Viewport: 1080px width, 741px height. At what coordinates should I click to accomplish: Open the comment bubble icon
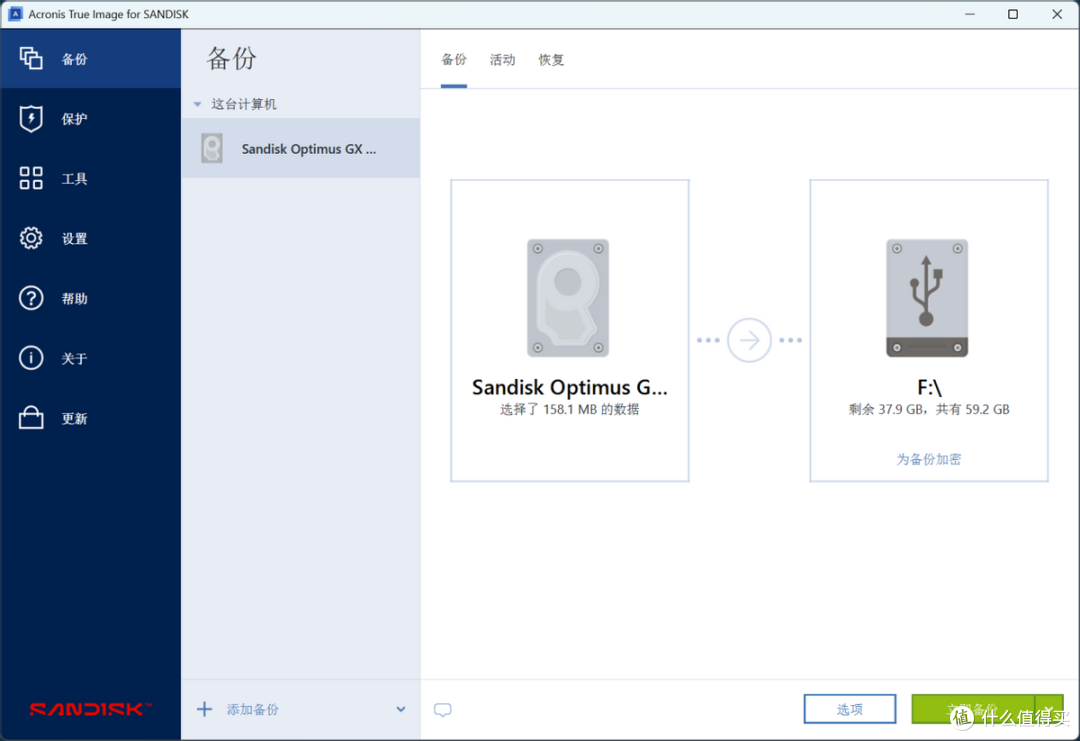443,710
